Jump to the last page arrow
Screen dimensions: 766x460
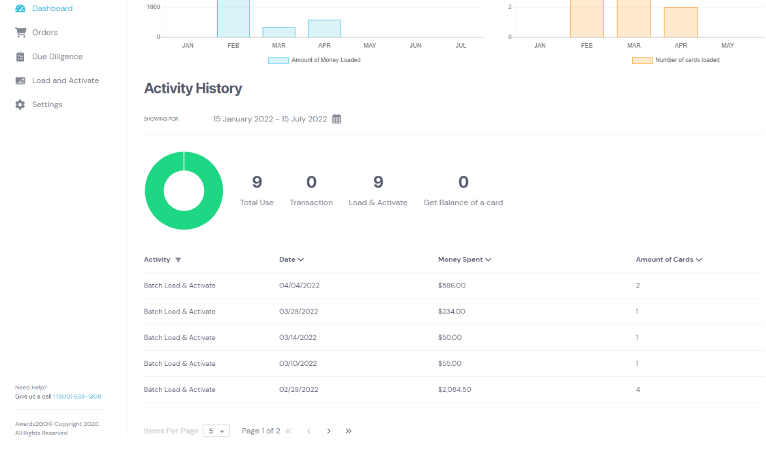348,431
